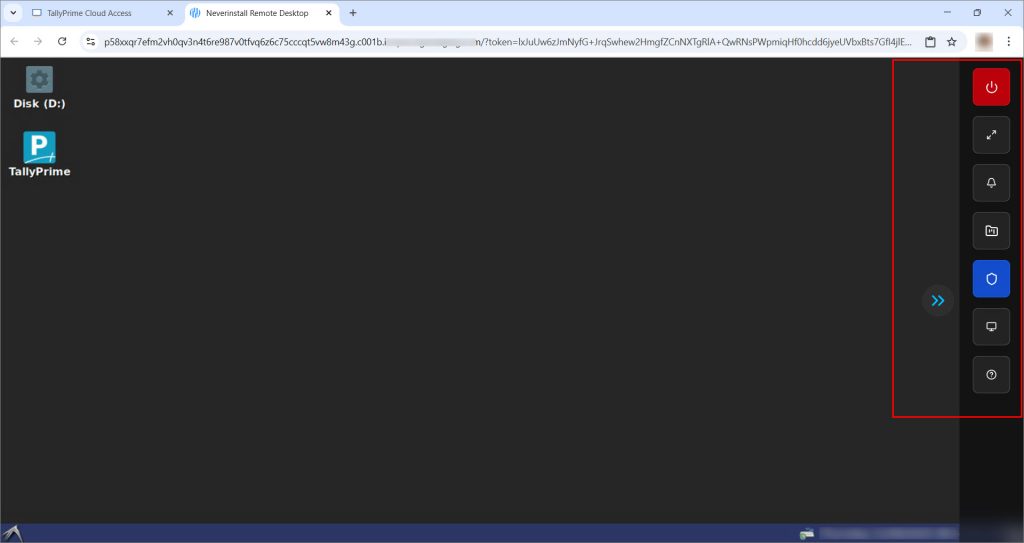
Task: Open display settings monitor icon
Action: (x=991, y=327)
